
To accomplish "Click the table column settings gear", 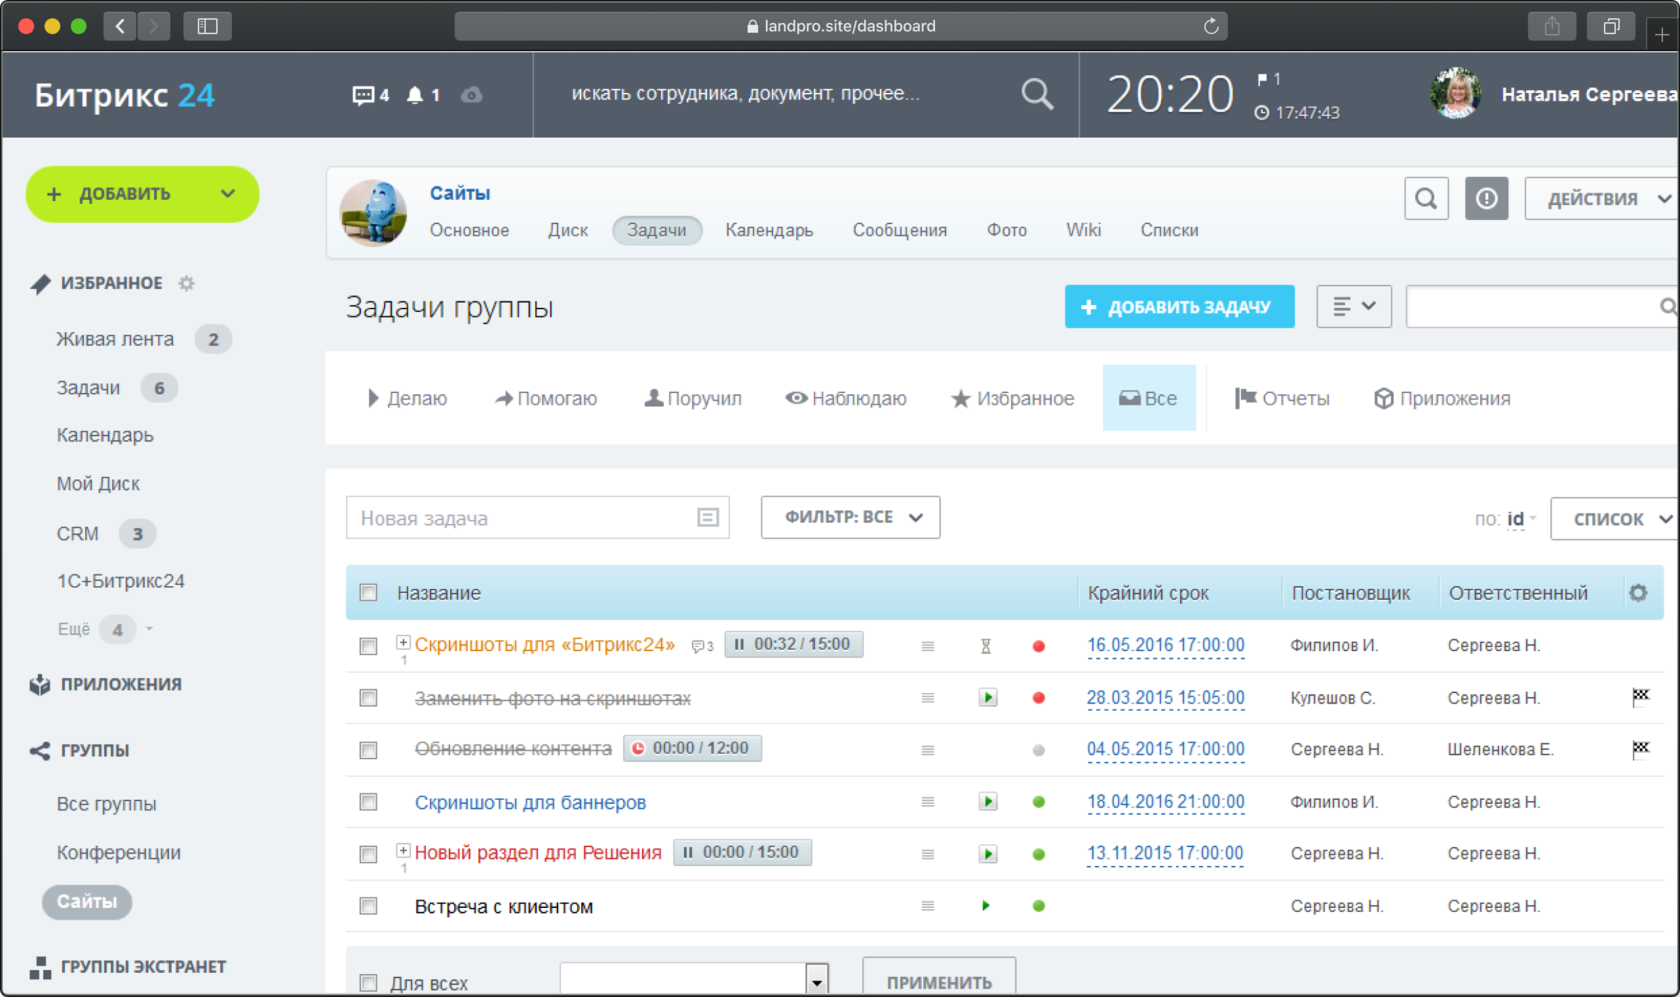I will click(x=1638, y=593).
